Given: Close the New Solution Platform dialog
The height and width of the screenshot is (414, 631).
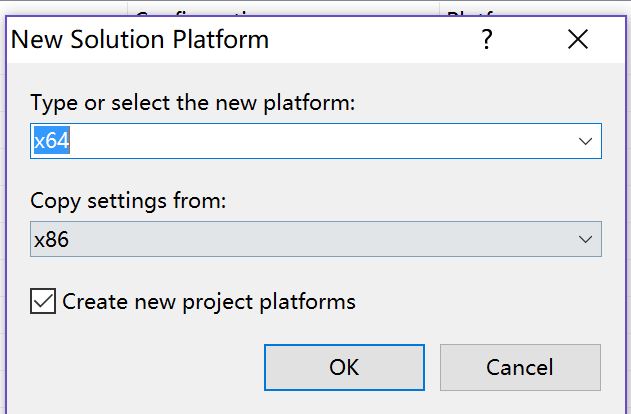Looking at the screenshot, I should tap(577, 41).
